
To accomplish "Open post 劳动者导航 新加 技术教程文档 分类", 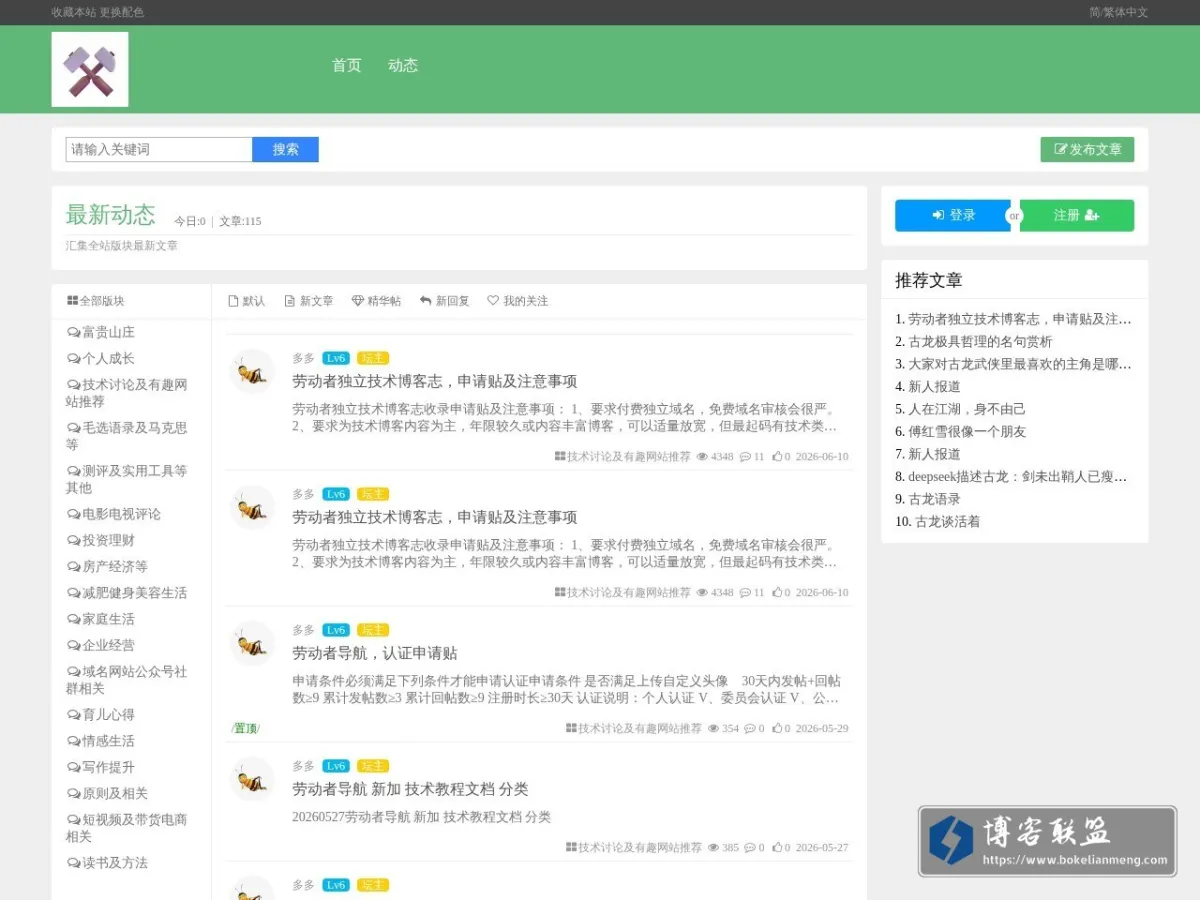I will click(410, 789).
